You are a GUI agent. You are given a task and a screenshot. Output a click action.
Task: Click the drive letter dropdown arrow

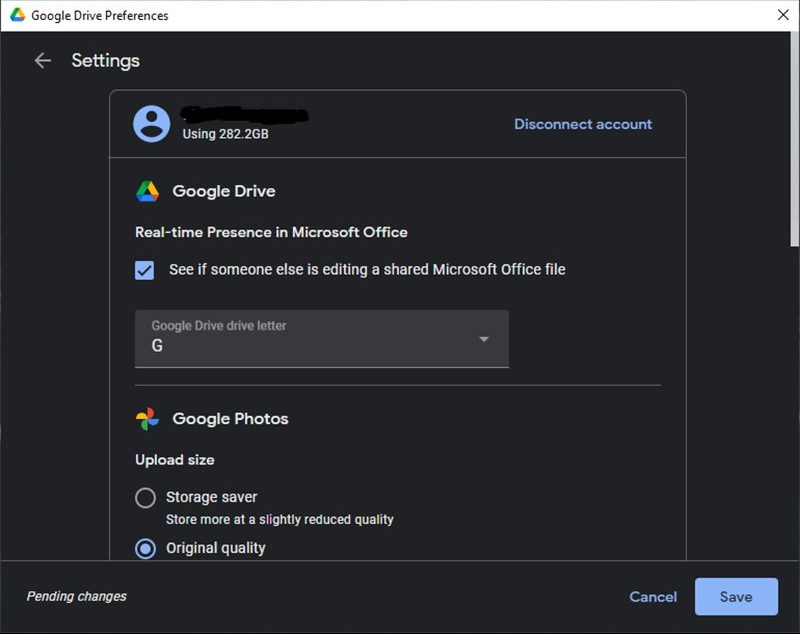(484, 339)
